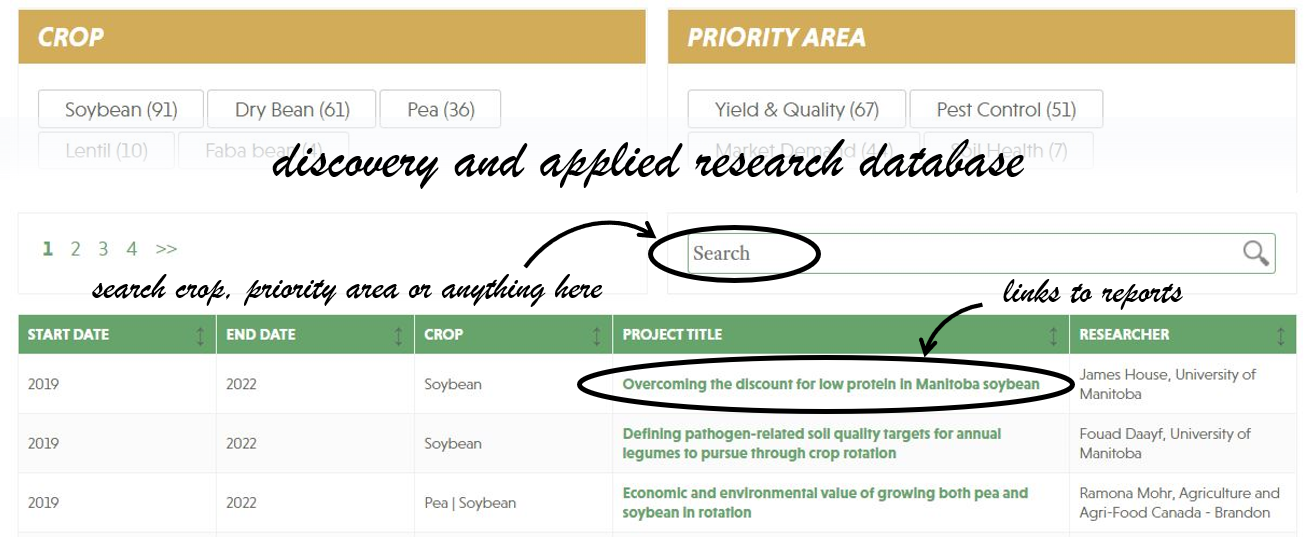Sort by Project Title arrows icon

tap(1053, 336)
